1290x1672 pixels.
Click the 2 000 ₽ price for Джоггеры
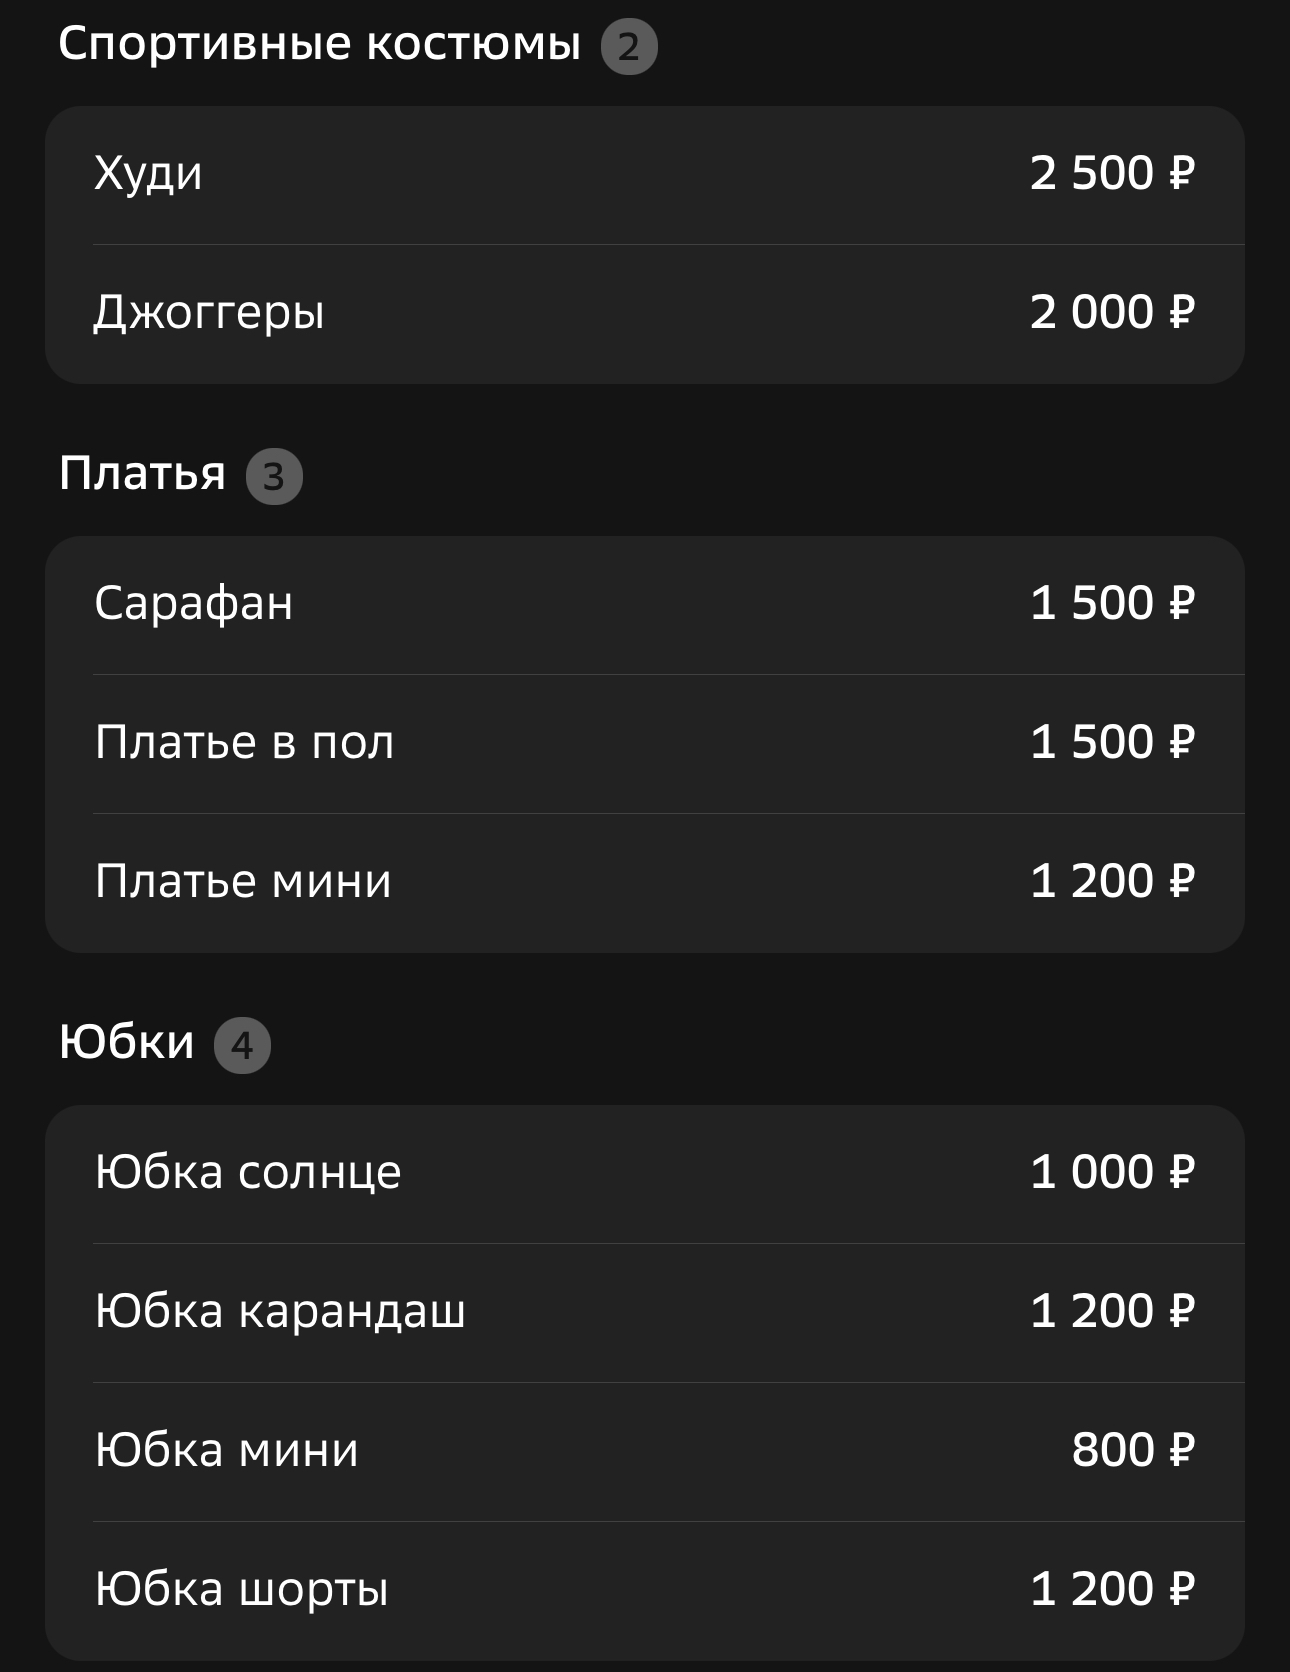click(x=1113, y=313)
